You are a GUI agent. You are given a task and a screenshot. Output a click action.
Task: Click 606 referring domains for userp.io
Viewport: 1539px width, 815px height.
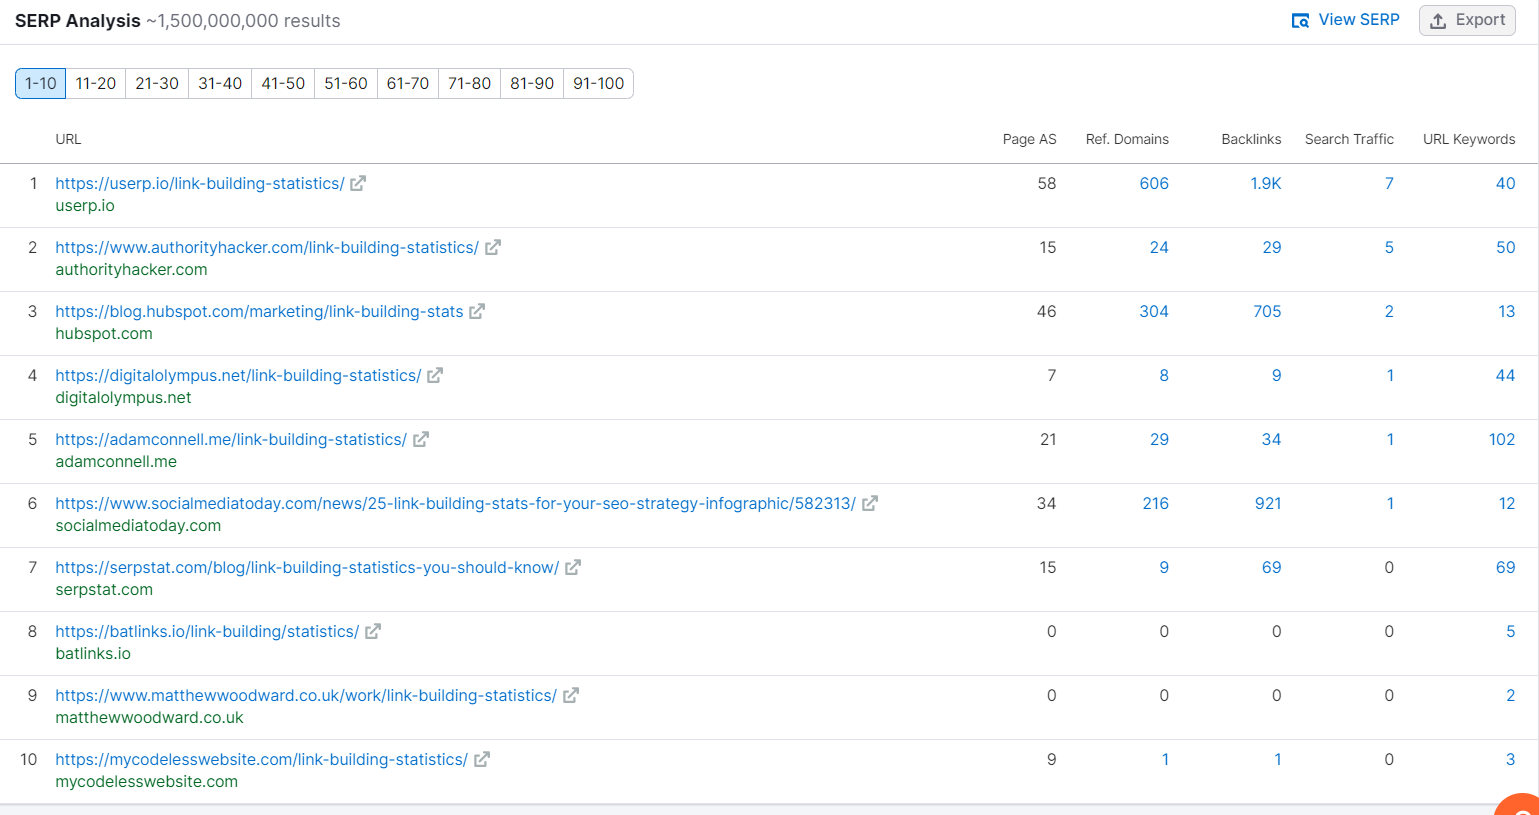point(1154,183)
